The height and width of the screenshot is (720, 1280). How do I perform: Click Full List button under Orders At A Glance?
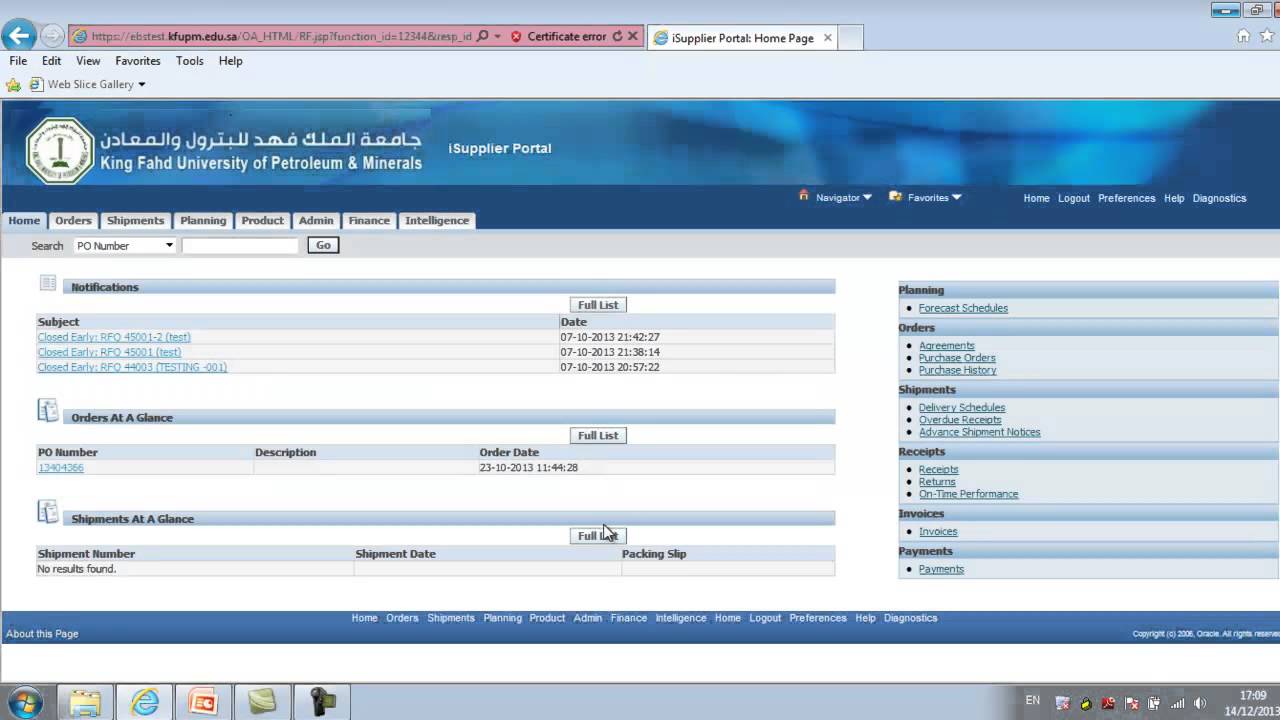598,436
